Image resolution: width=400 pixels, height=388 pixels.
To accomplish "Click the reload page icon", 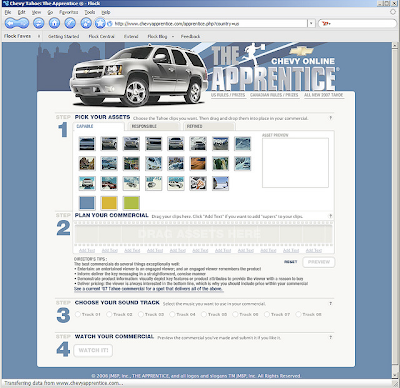I will click(x=39, y=23).
